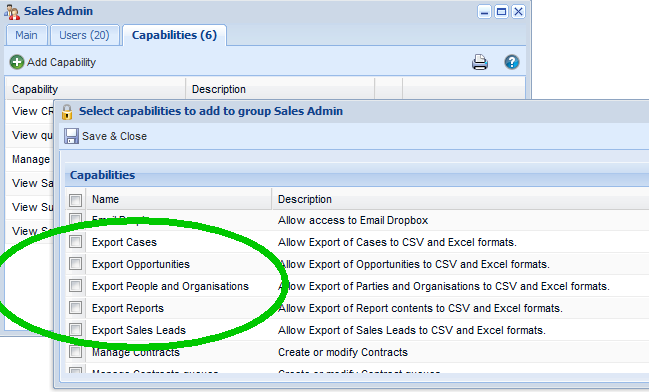Click the 'Capabilities' panel heading in dialog
Viewport: 649px width, 392px height.
click(102, 175)
